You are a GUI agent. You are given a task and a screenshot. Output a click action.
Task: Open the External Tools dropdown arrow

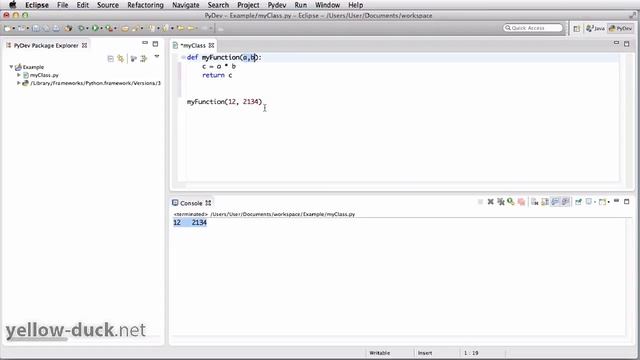[116, 28]
